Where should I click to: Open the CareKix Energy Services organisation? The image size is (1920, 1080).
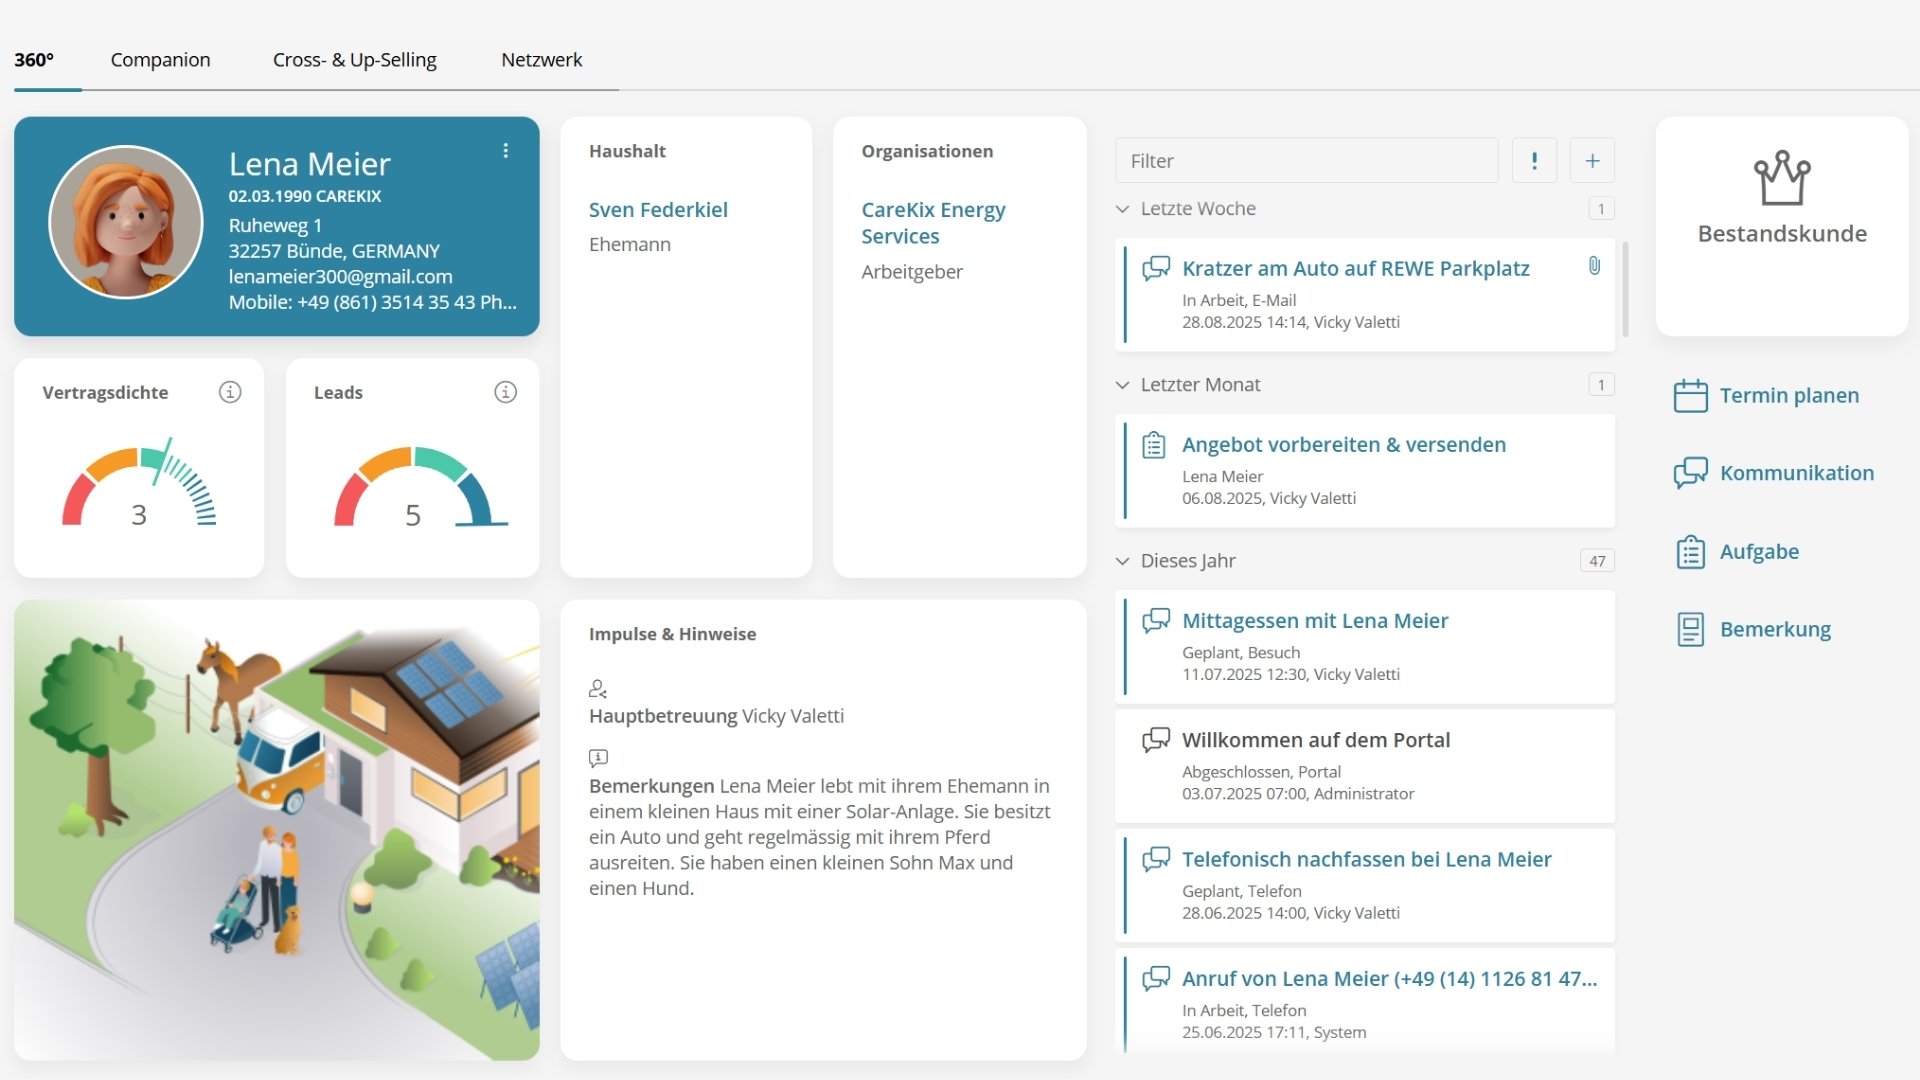click(933, 222)
